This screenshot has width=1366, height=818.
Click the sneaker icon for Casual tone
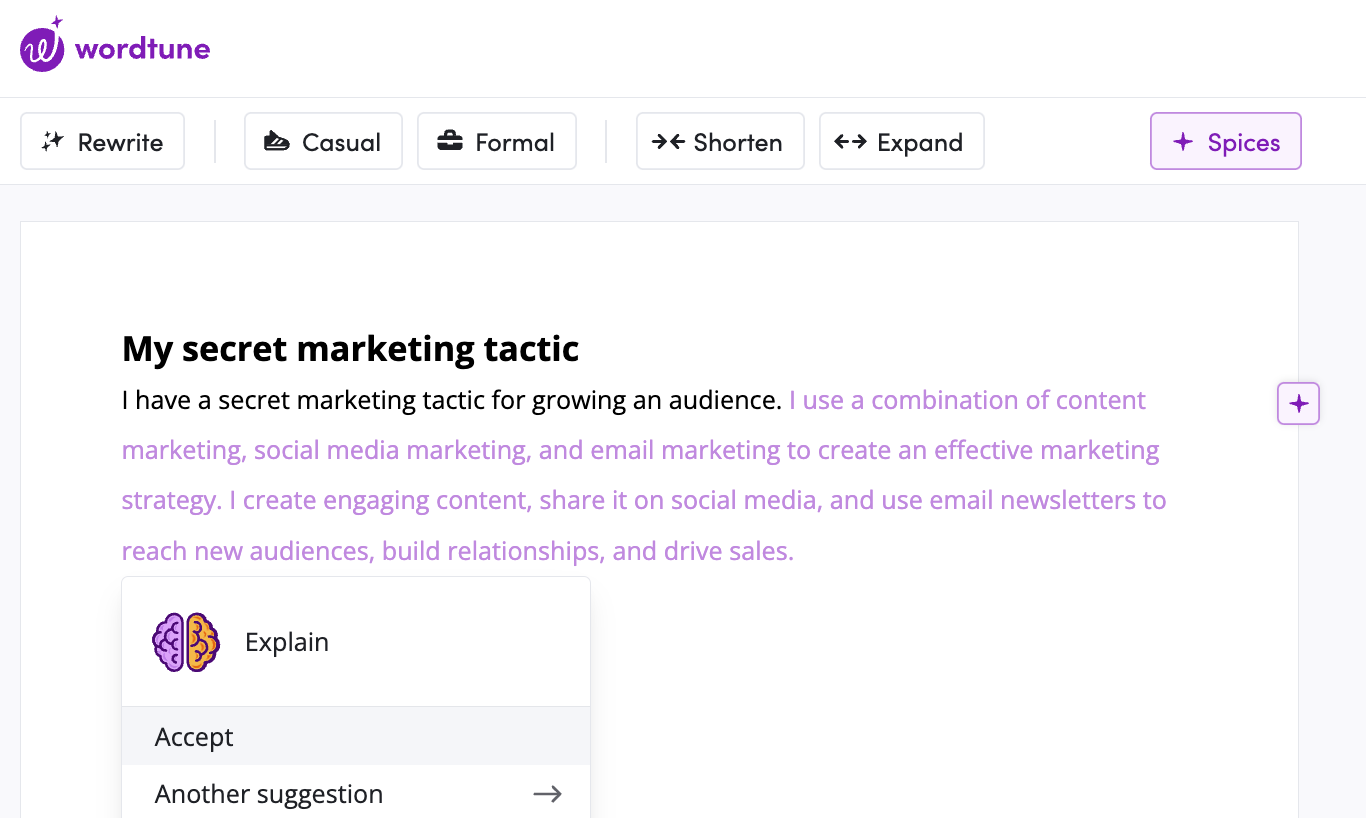(276, 142)
